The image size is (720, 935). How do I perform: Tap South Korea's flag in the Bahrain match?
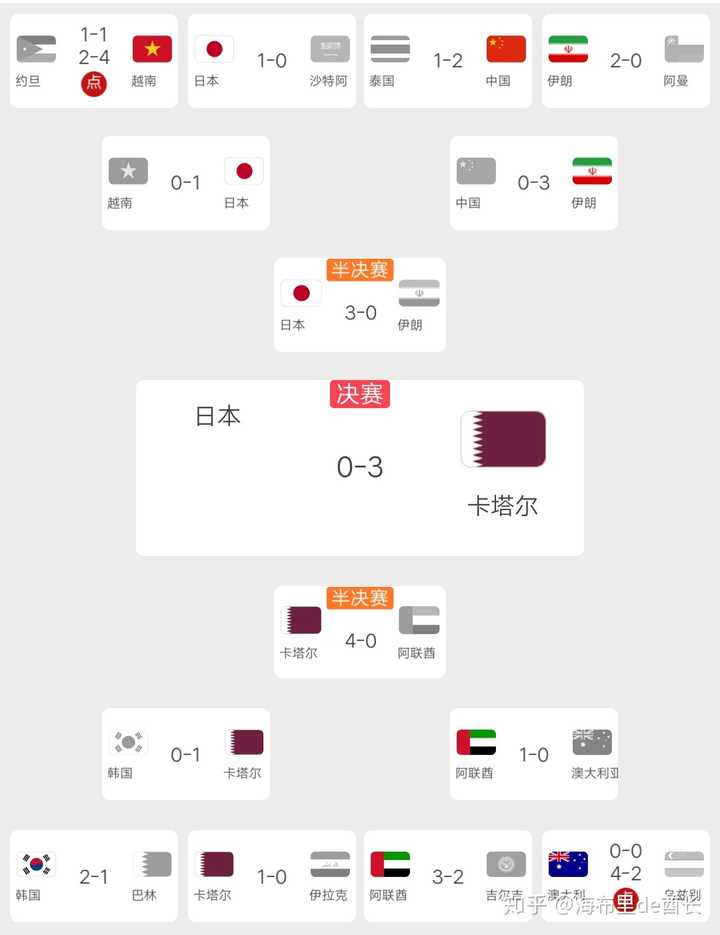coord(36,864)
